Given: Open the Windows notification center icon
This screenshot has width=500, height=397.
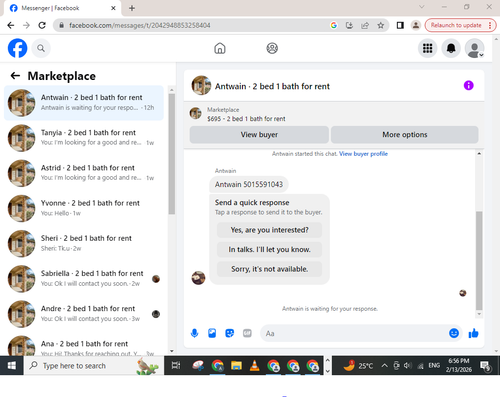Looking at the screenshot, I should 485,366.
